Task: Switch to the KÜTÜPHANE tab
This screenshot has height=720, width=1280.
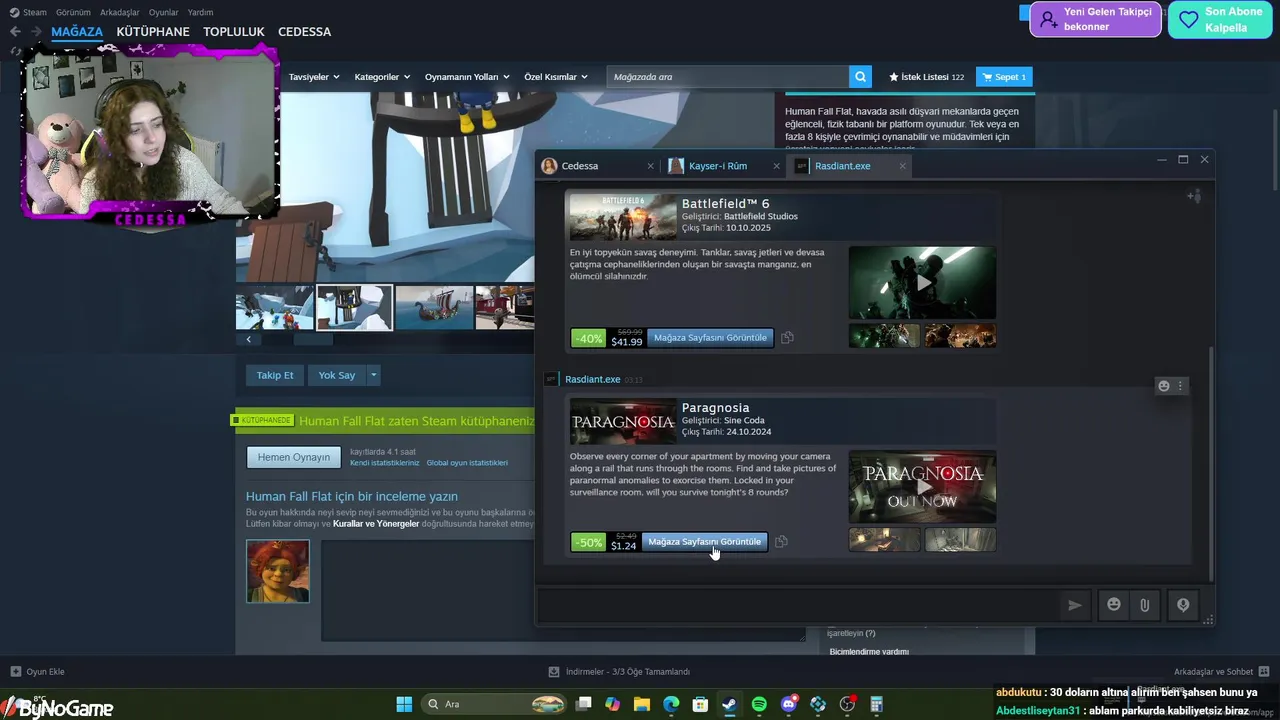Action: 153,32
